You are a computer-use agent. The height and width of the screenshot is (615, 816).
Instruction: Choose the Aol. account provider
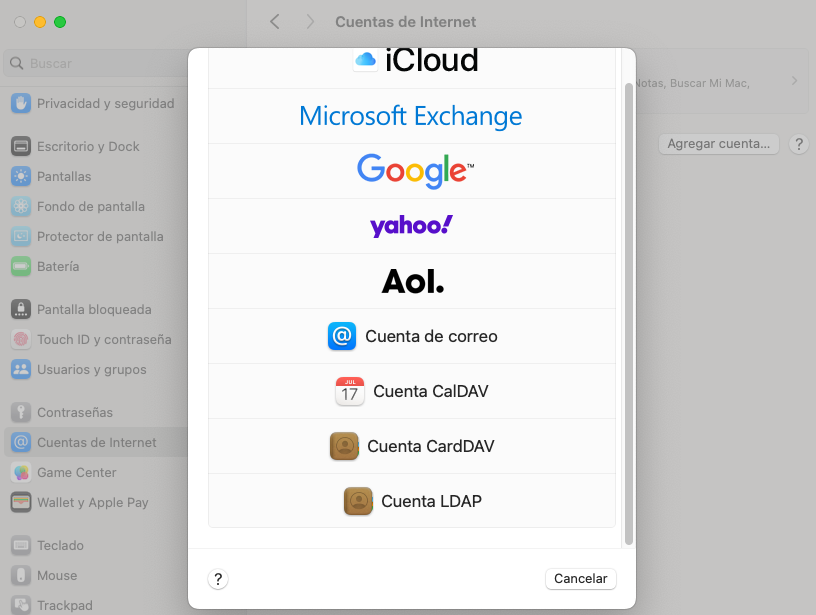click(412, 281)
